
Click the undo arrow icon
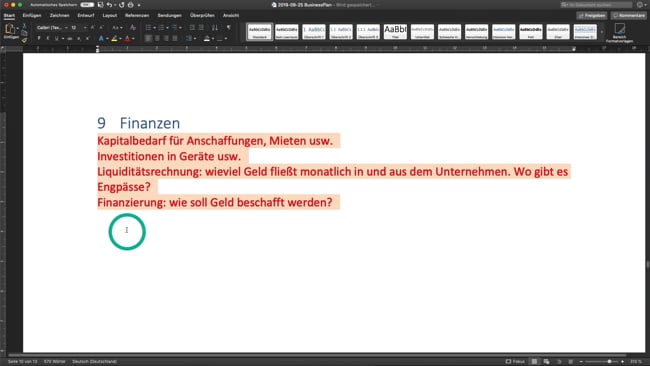[x=109, y=5]
